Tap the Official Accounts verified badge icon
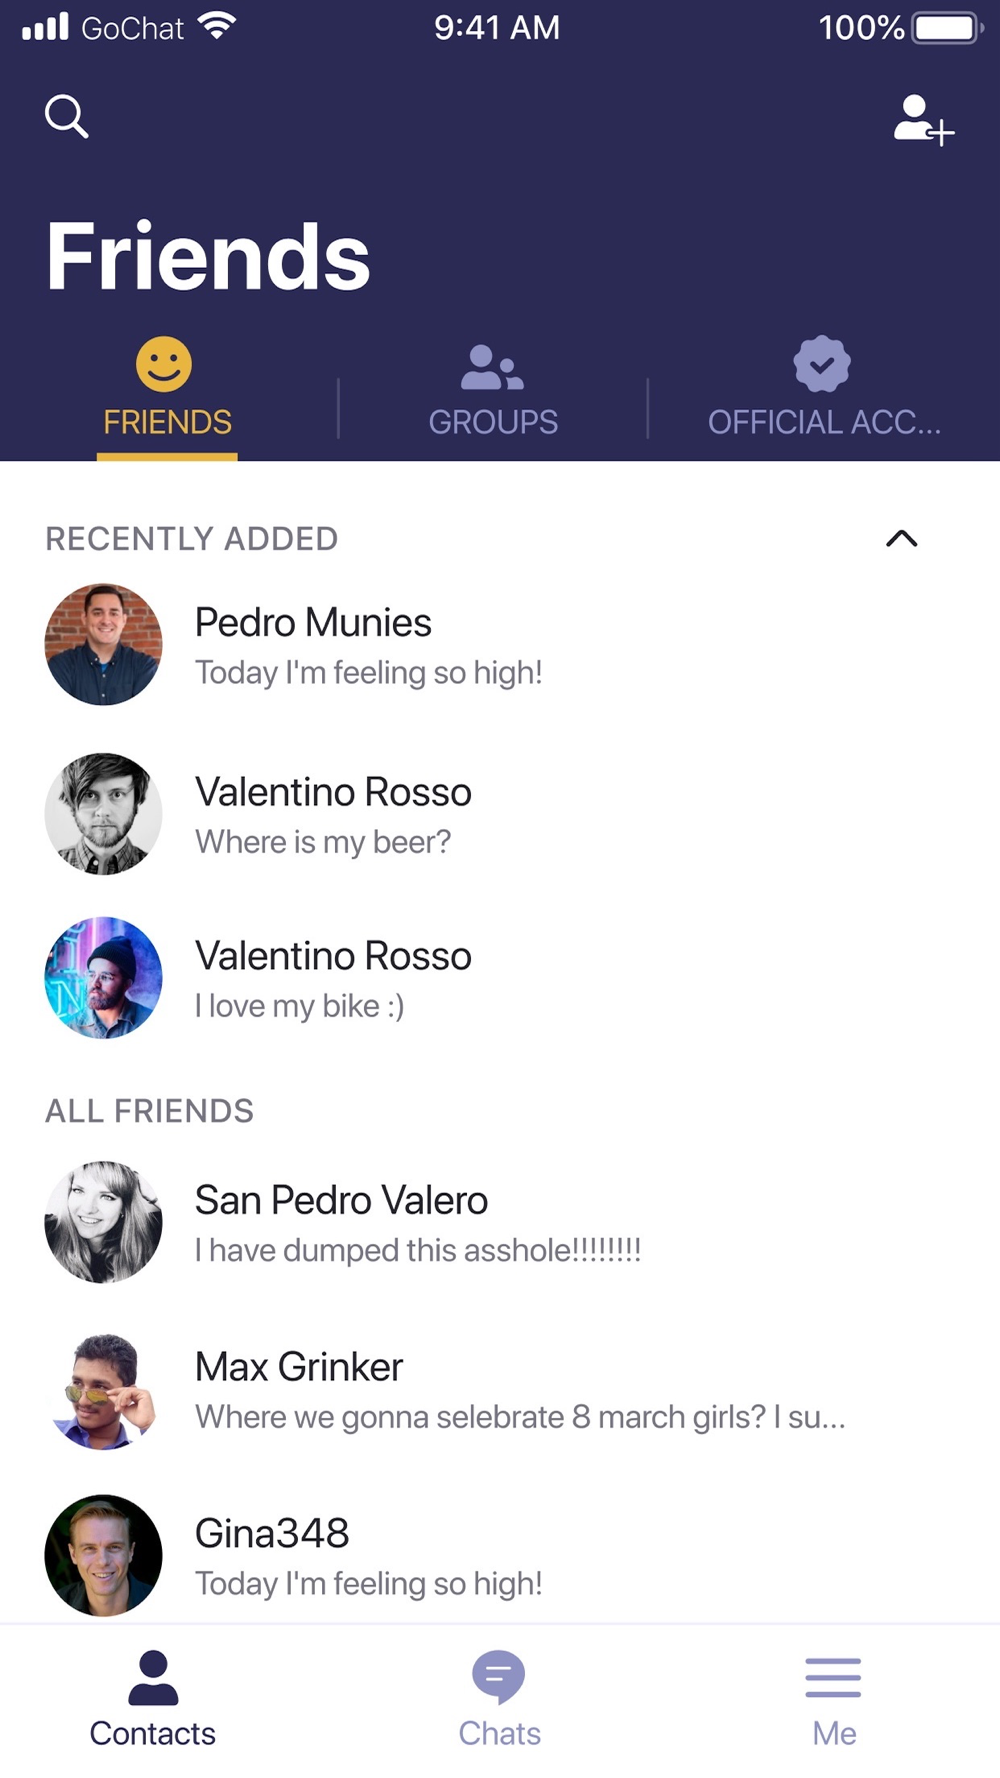The height and width of the screenshot is (1778, 1000). click(x=822, y=364)
